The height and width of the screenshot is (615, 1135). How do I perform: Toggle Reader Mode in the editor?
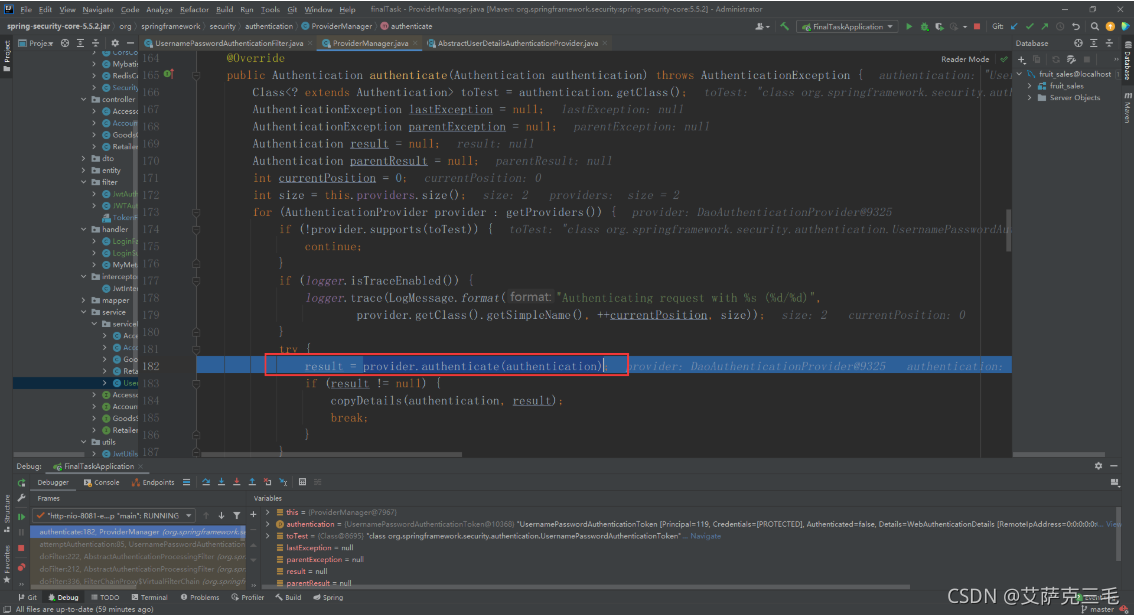coord(965,59)
